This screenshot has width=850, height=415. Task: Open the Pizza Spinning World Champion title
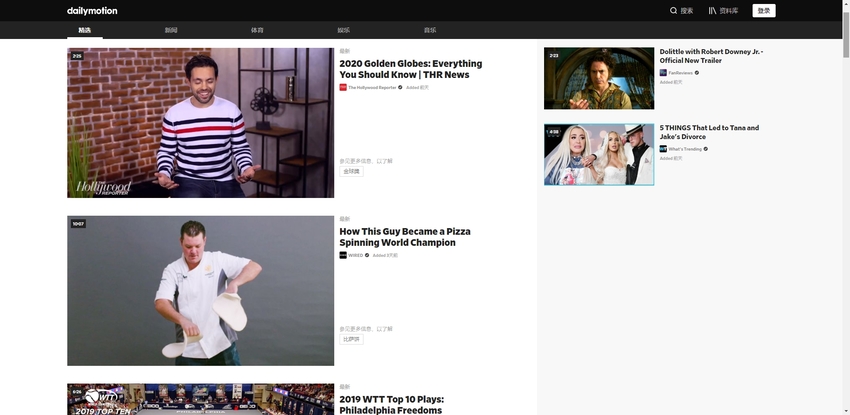405,237
